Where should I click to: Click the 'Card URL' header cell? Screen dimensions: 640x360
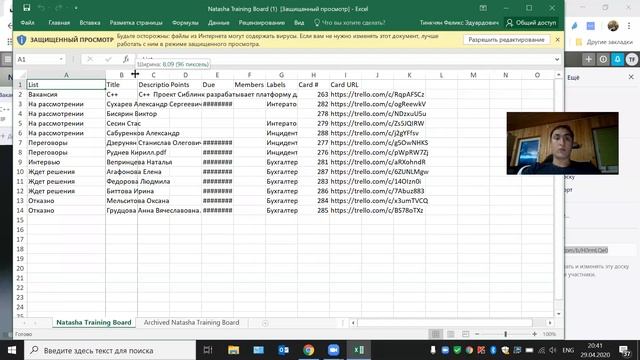click(x=345, y=84)
